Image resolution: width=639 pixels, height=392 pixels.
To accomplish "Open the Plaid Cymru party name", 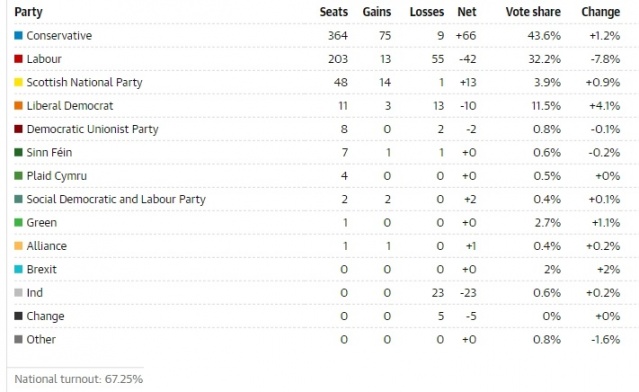I will pos(57,176).
